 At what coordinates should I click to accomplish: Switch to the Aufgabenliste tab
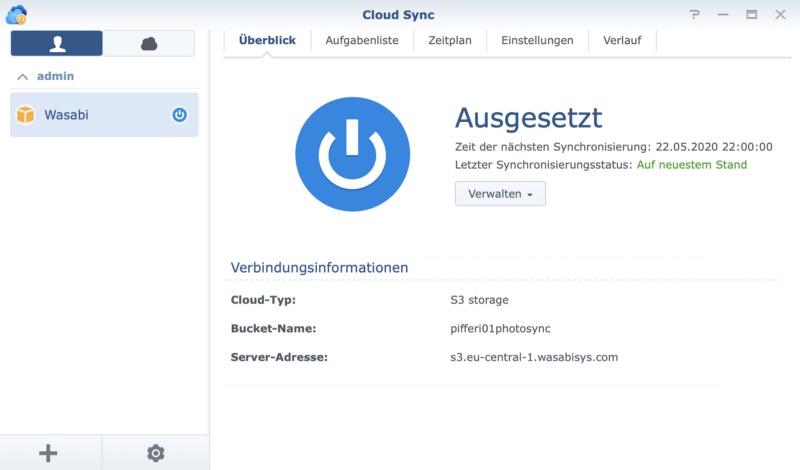362,40
